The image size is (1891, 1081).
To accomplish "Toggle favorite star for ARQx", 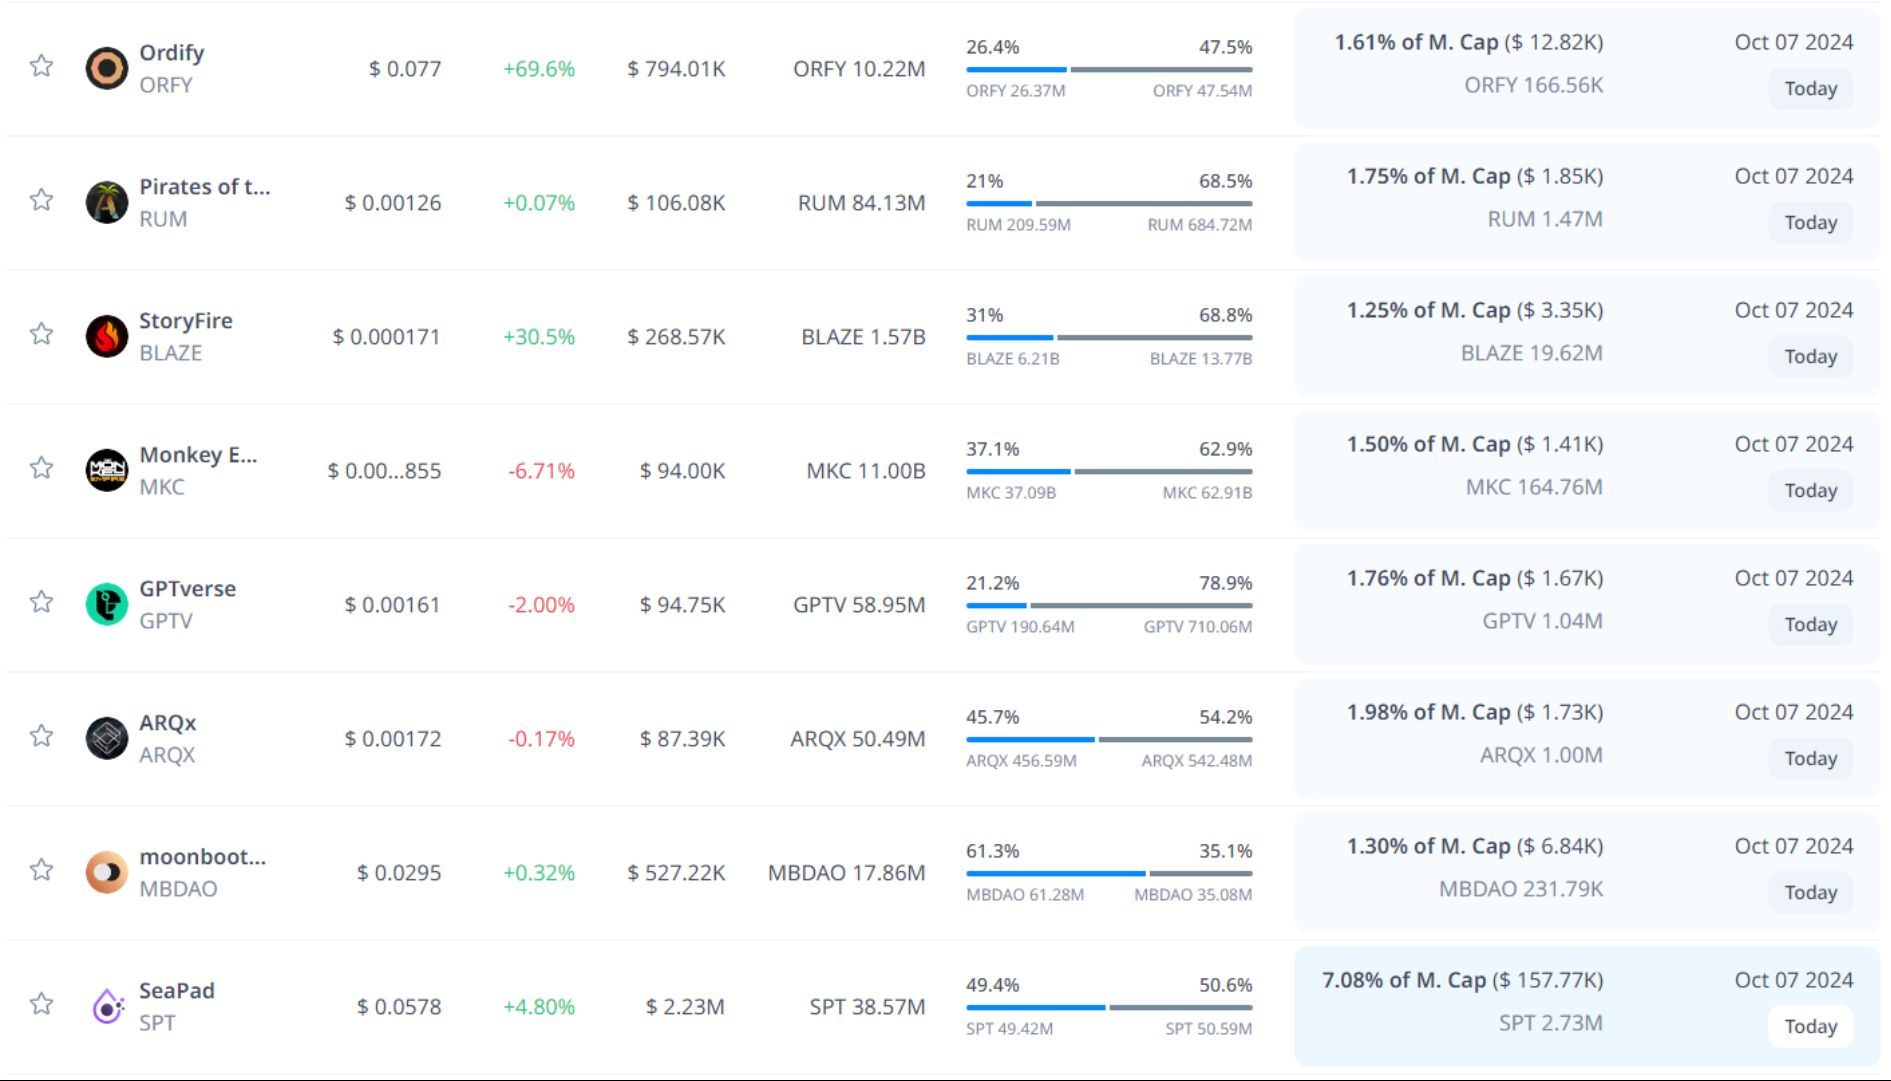I will point(41,736).
